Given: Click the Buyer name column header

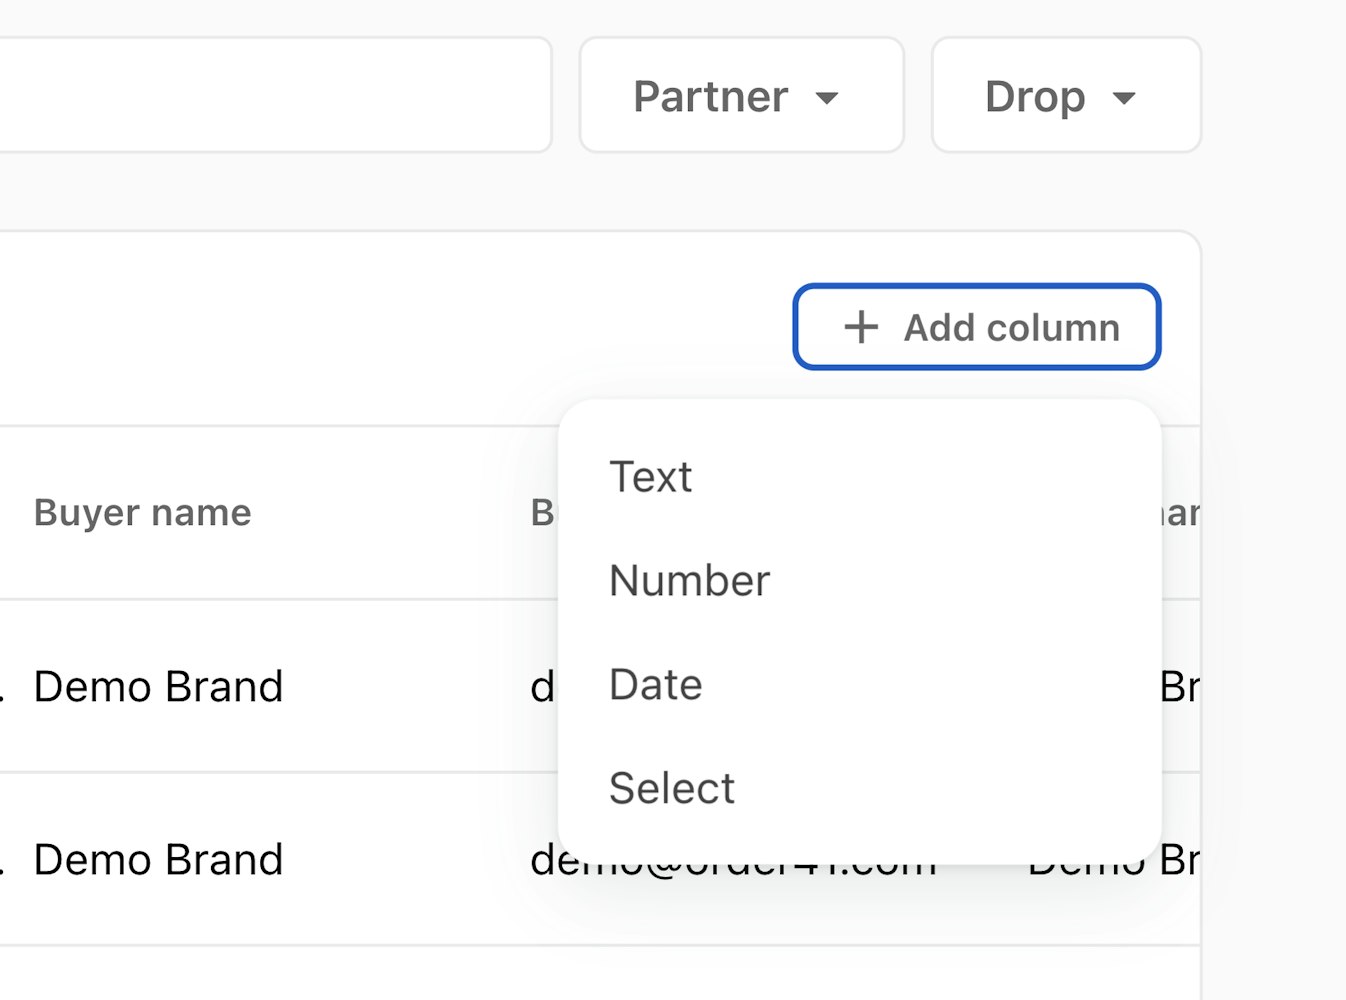Looking at the screenshot, I should [x=143, y=513].
